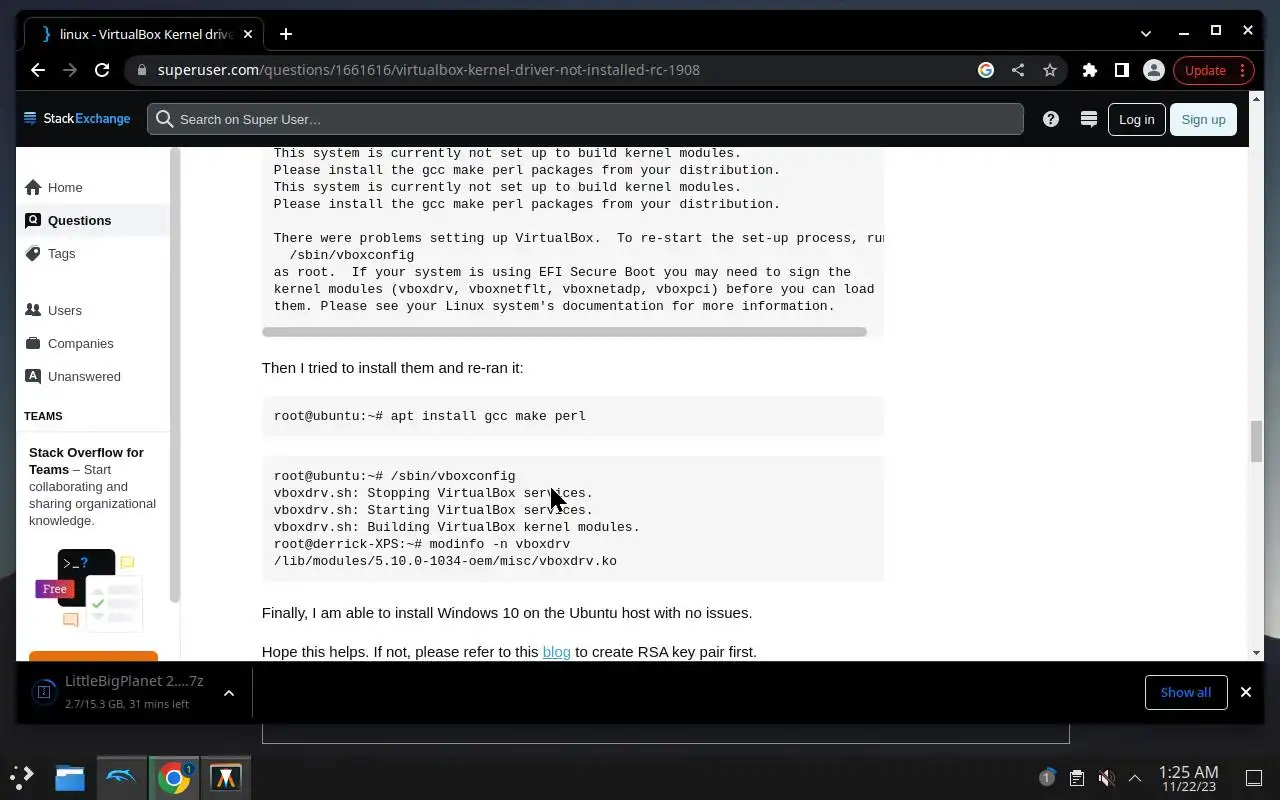
Task: Open a new browser tab
Action: tap(286, 34)
